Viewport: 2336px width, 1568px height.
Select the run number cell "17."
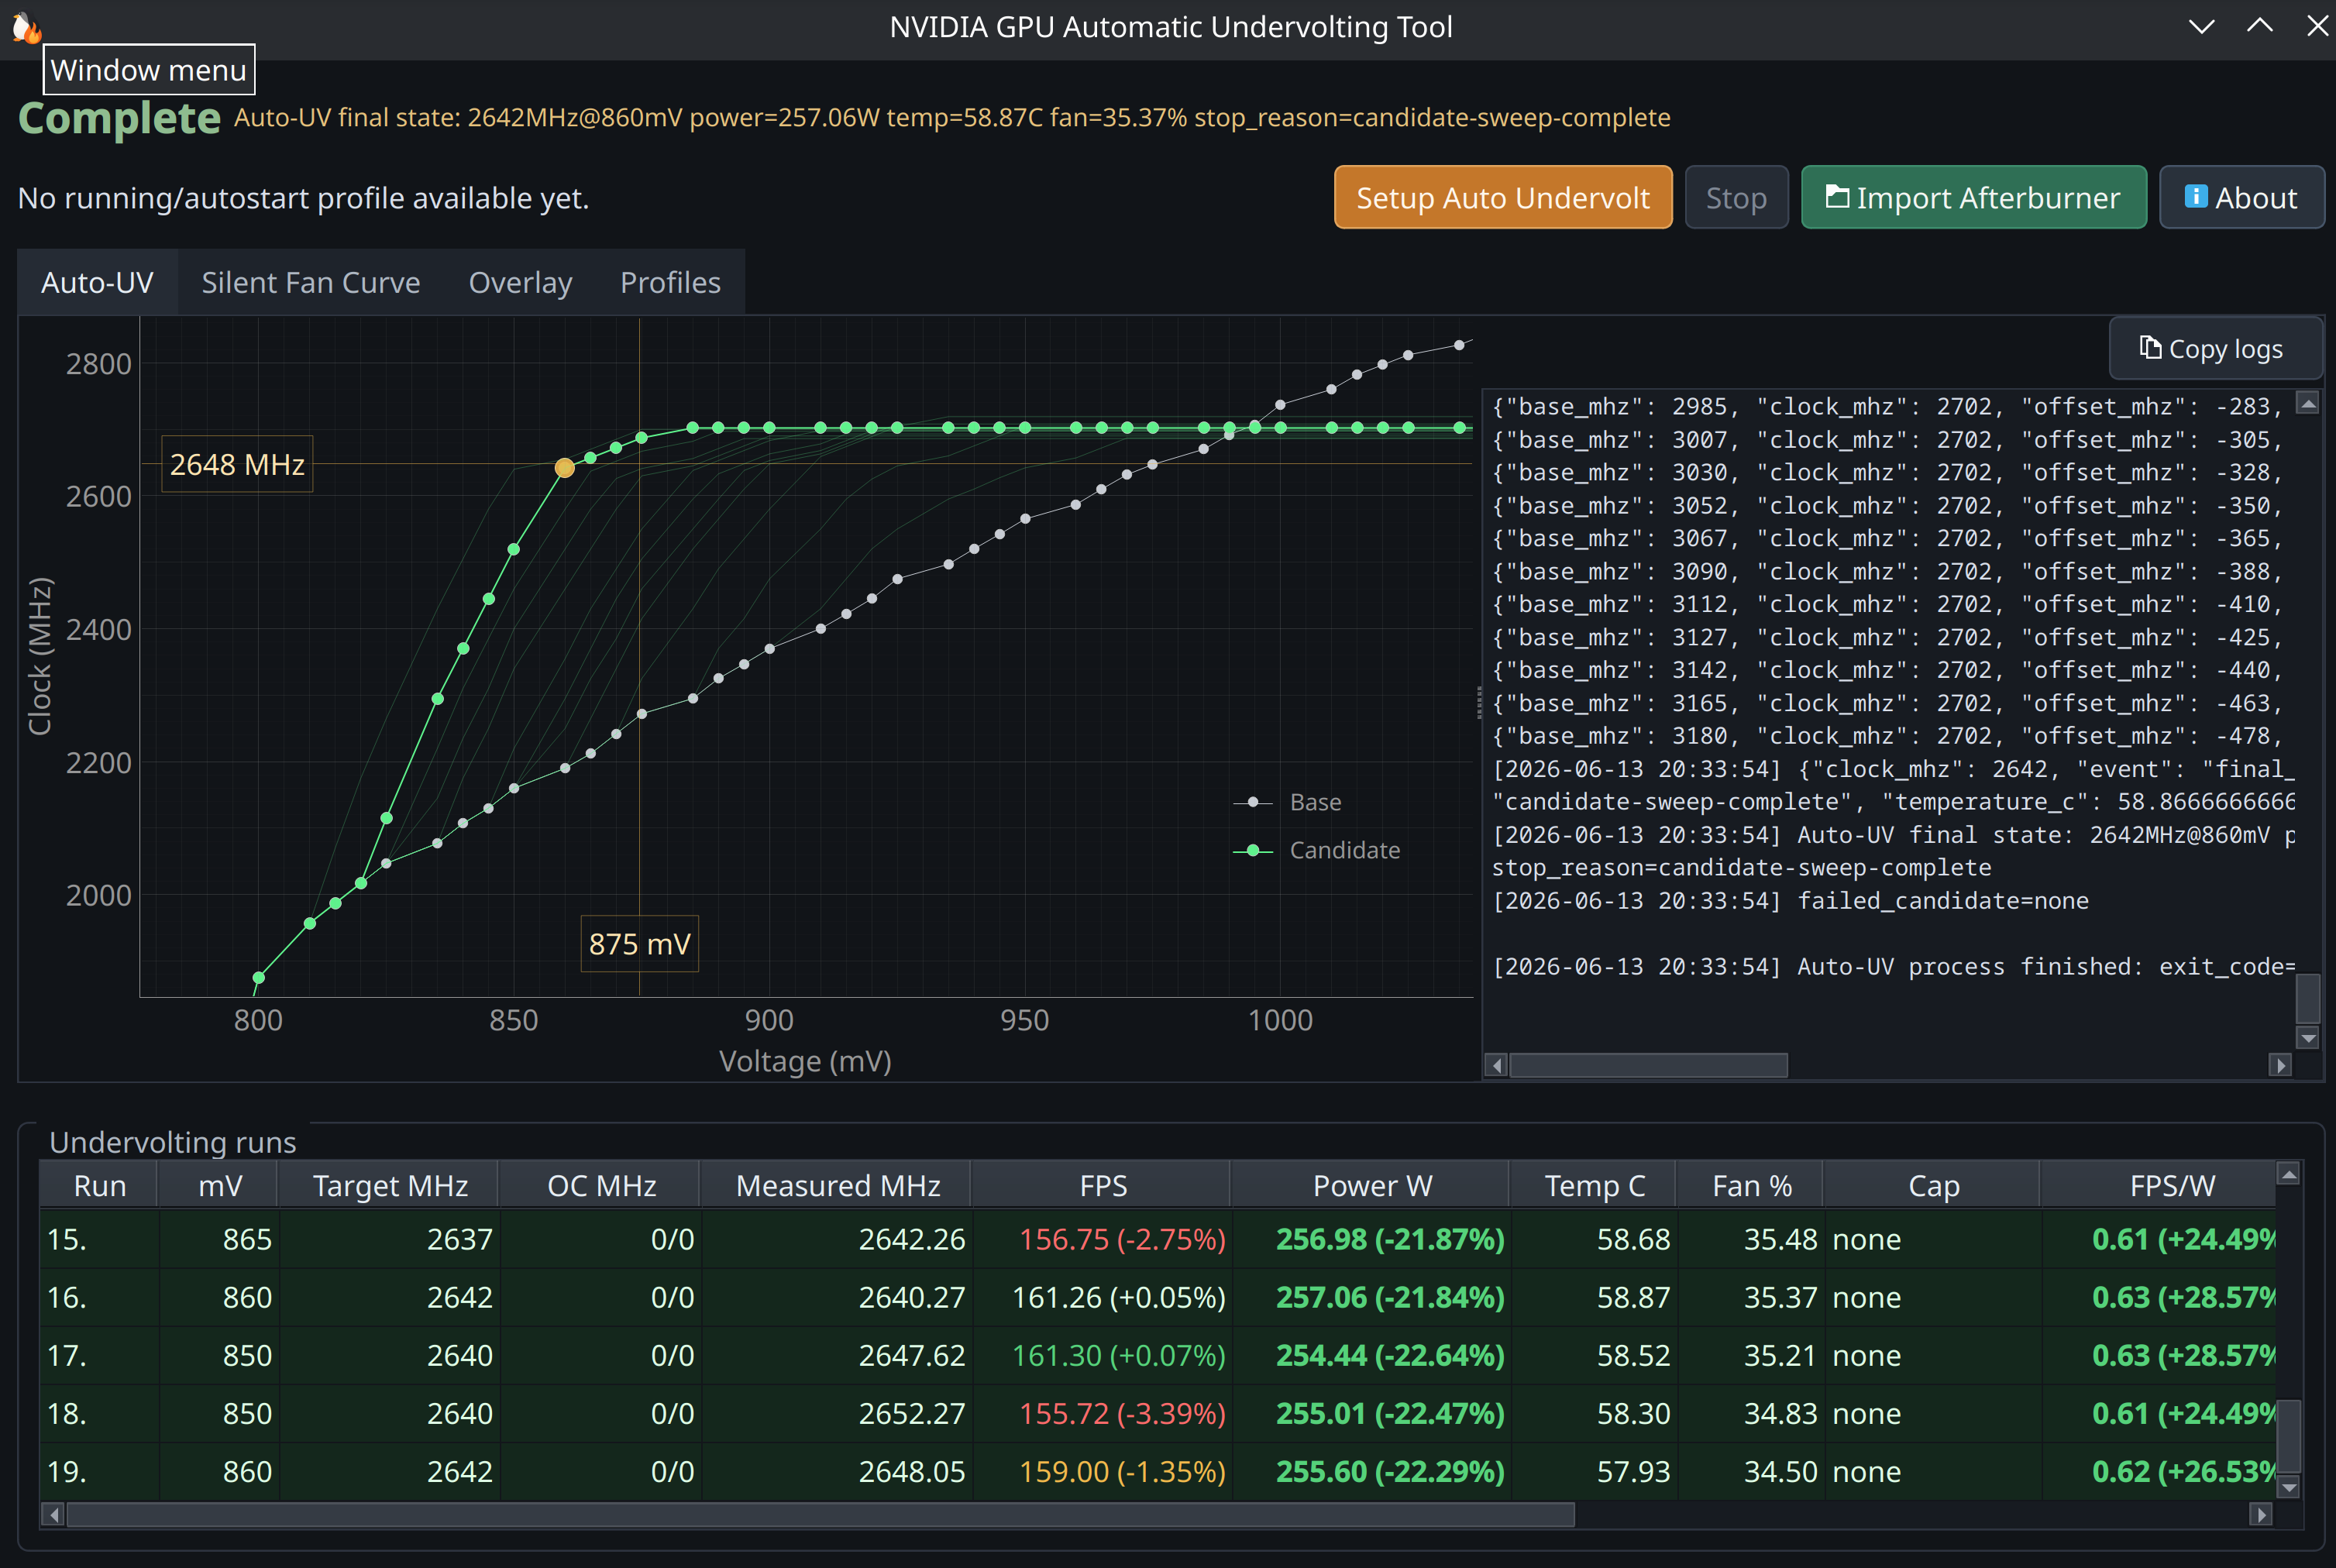98,1356
